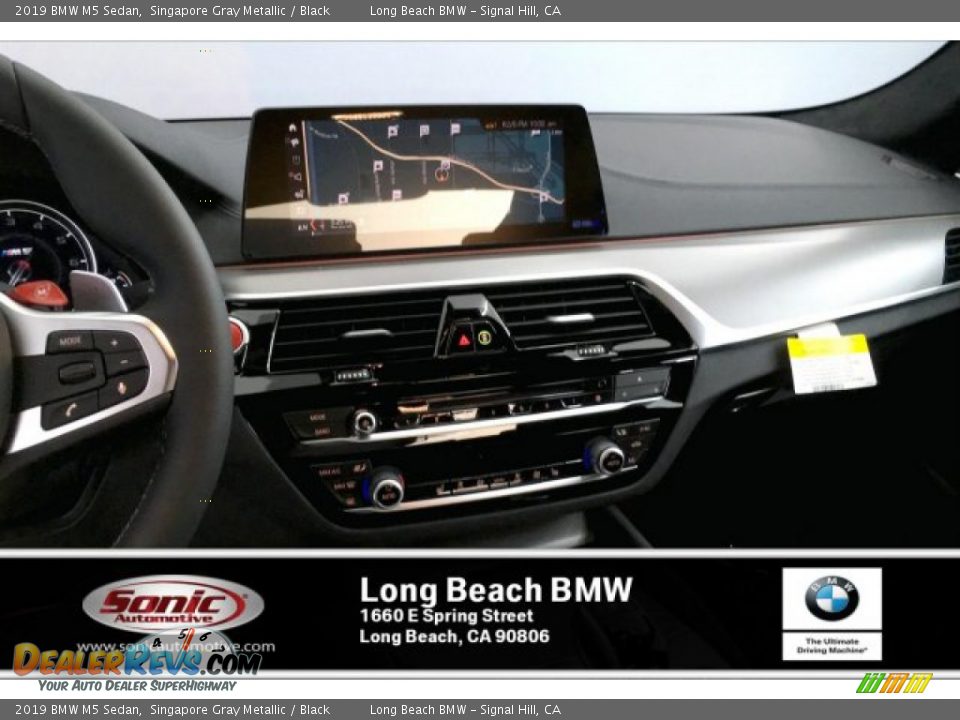Viewport: 960px width, 720px height.
Task: Click the yellow window sticker on dashboard
Action: click(x=830, y=362)
